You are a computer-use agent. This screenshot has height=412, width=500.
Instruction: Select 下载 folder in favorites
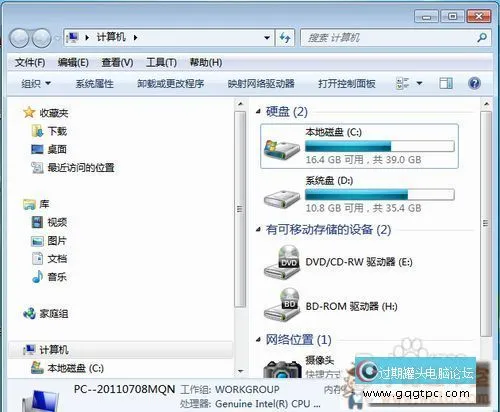[x=49, y=131]
